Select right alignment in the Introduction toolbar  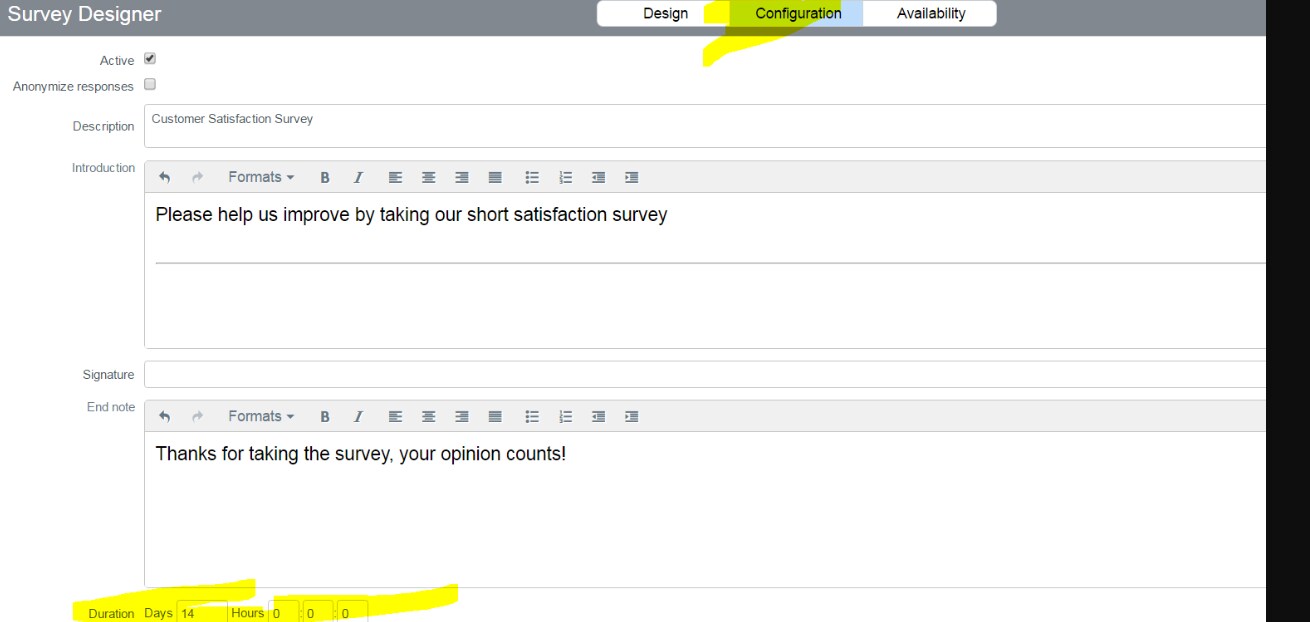[461, 177]
